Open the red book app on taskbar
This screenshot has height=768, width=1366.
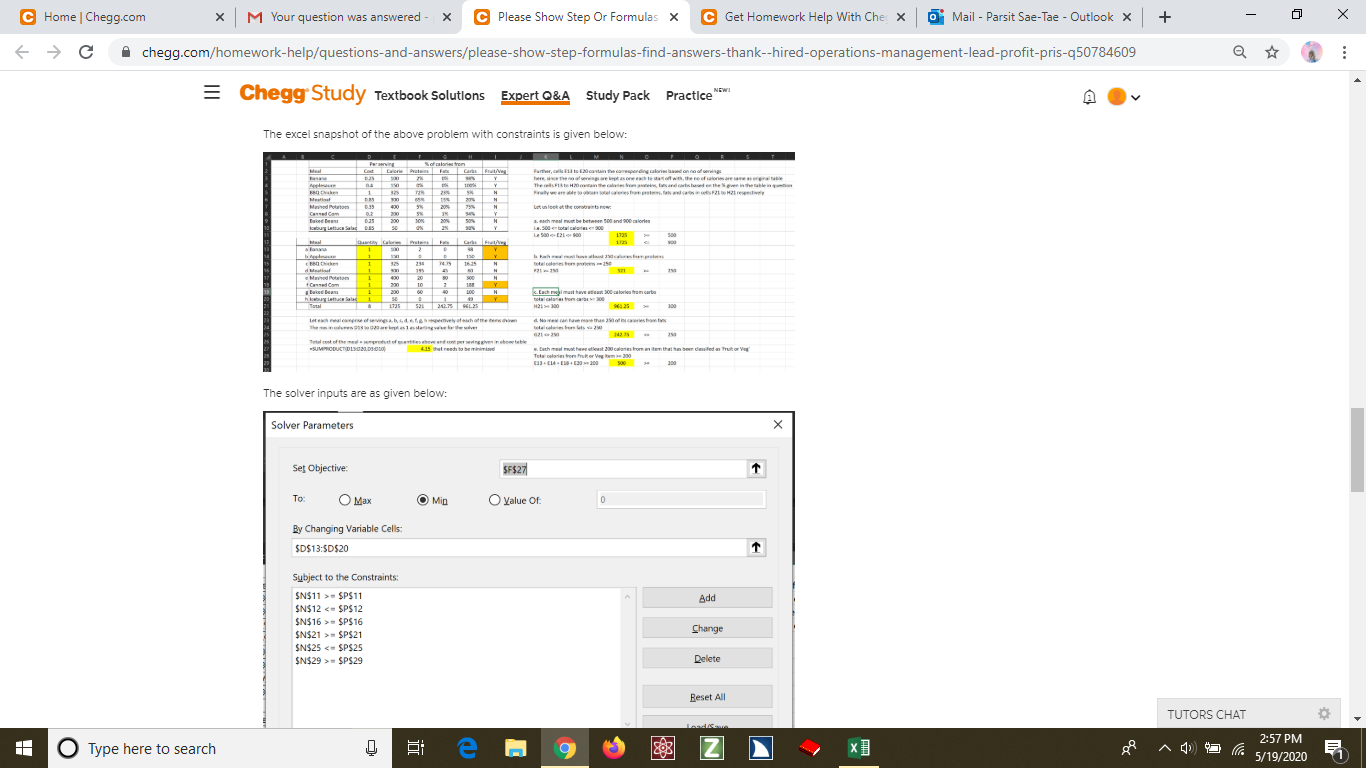811,748
